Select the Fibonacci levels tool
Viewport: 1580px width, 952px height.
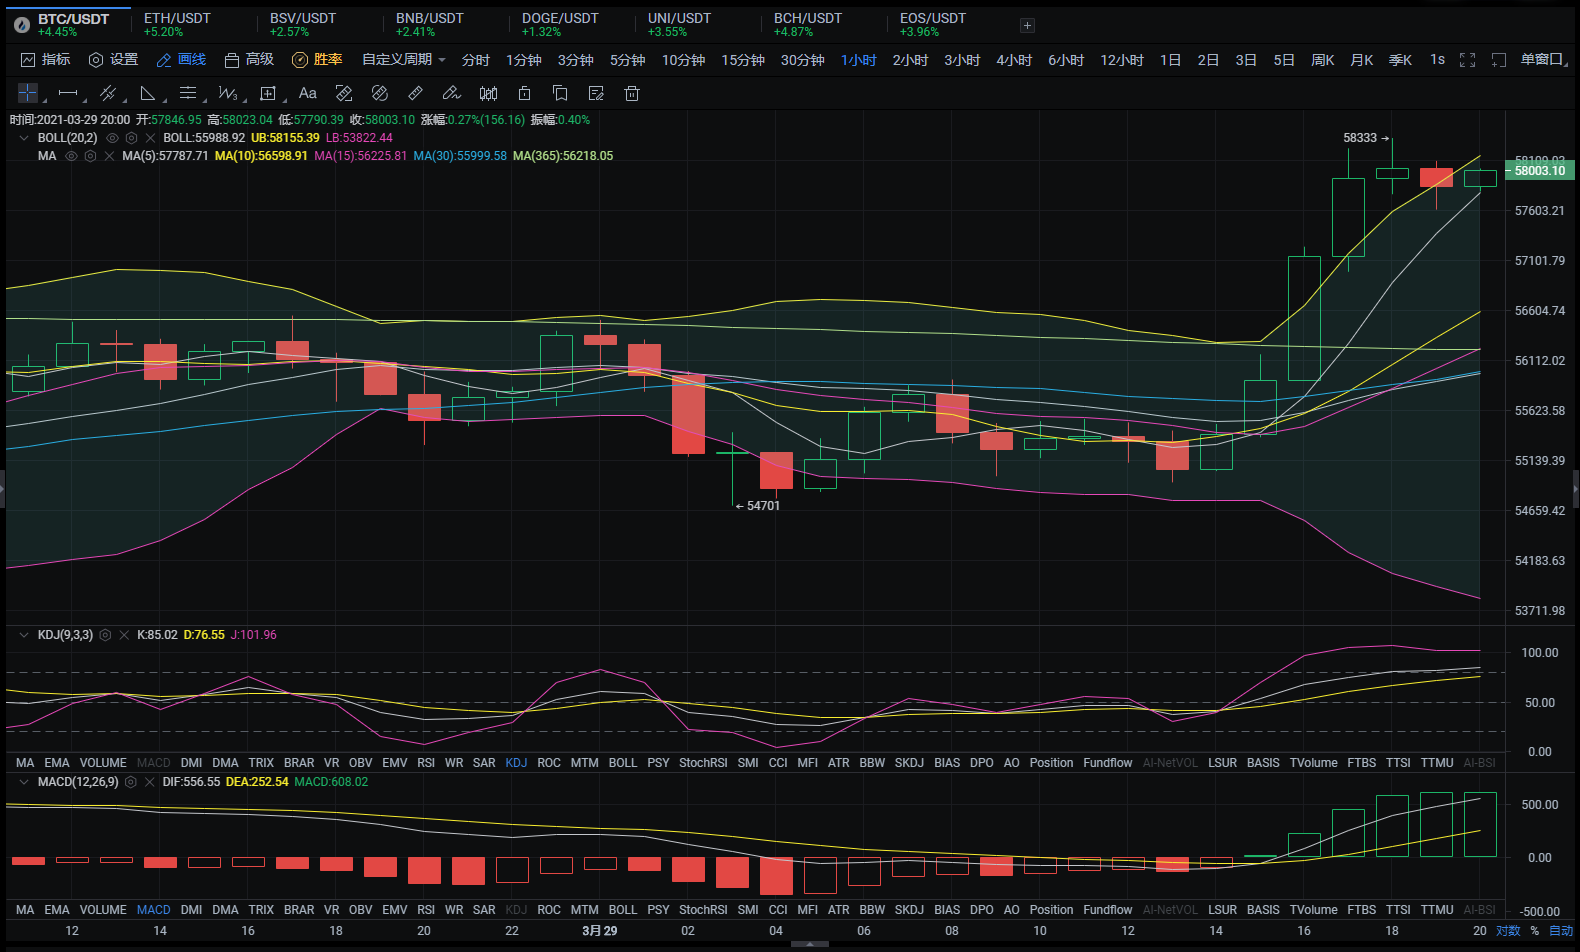(188, 93)
